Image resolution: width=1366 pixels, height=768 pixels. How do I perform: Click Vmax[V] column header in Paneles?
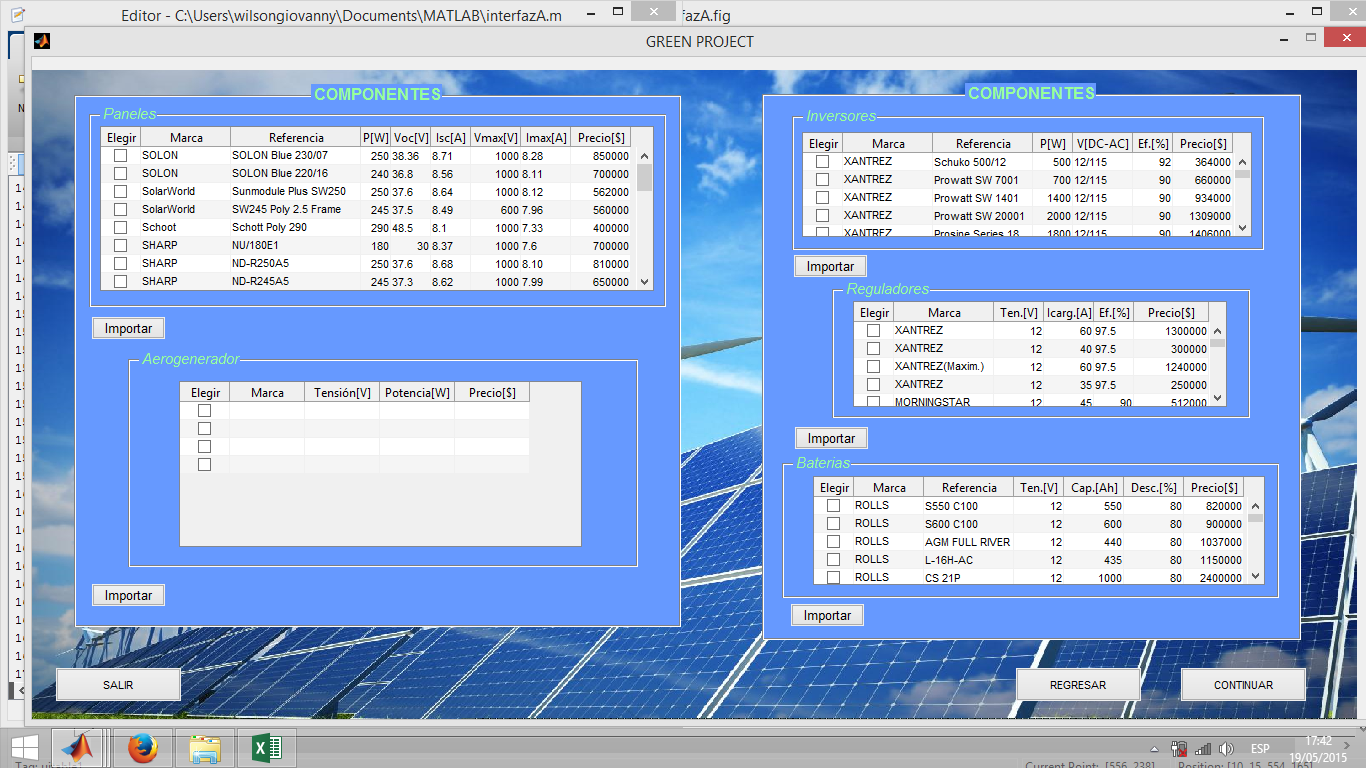coord(496,138)
